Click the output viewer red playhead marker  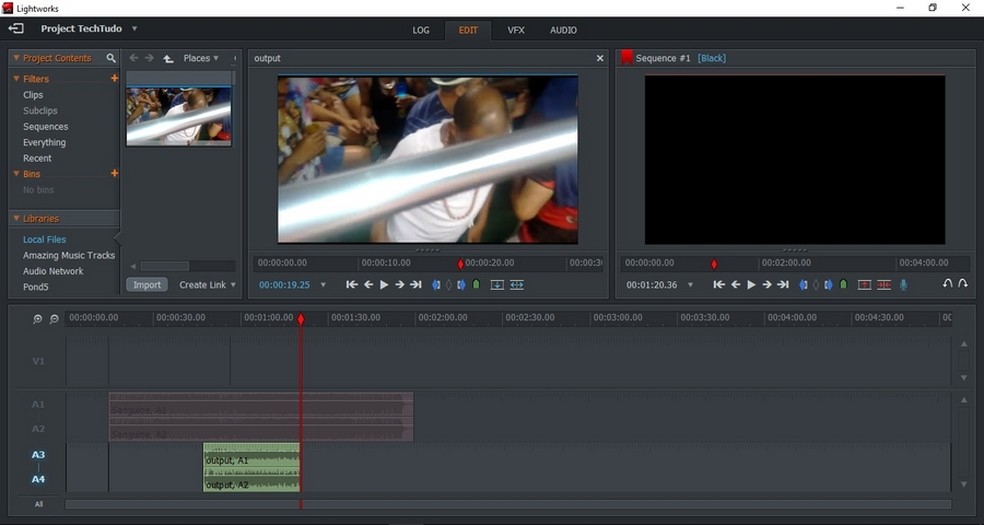pyautogui.click(x=461, y=264)
